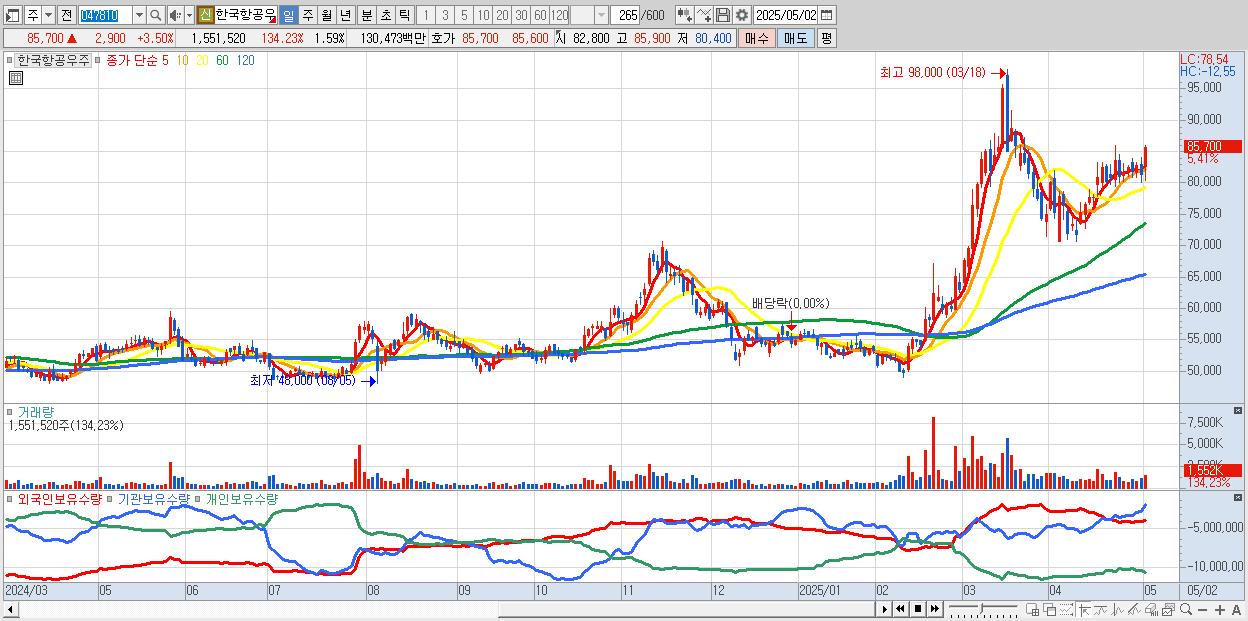Viewport: 1248px width, 621px height.
Task: Click the chart layout icon at top-left
Action: 12,16
